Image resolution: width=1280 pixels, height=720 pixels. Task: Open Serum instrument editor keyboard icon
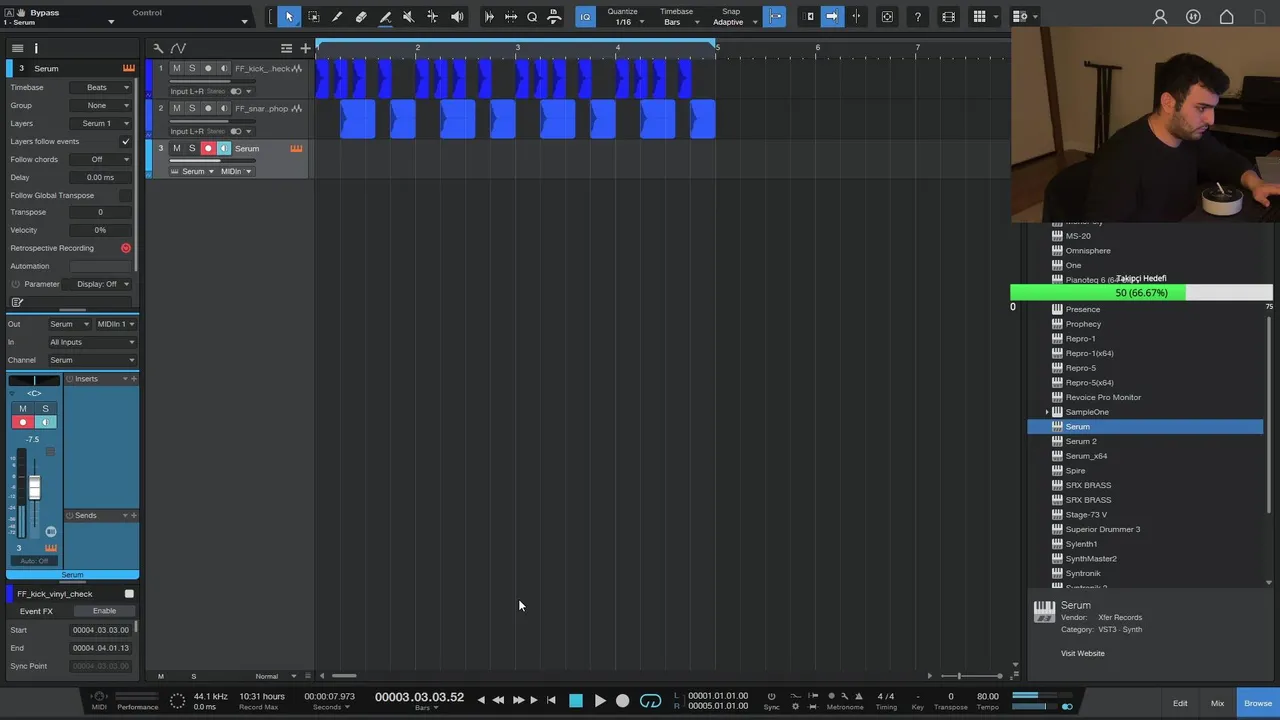(296, 148)
